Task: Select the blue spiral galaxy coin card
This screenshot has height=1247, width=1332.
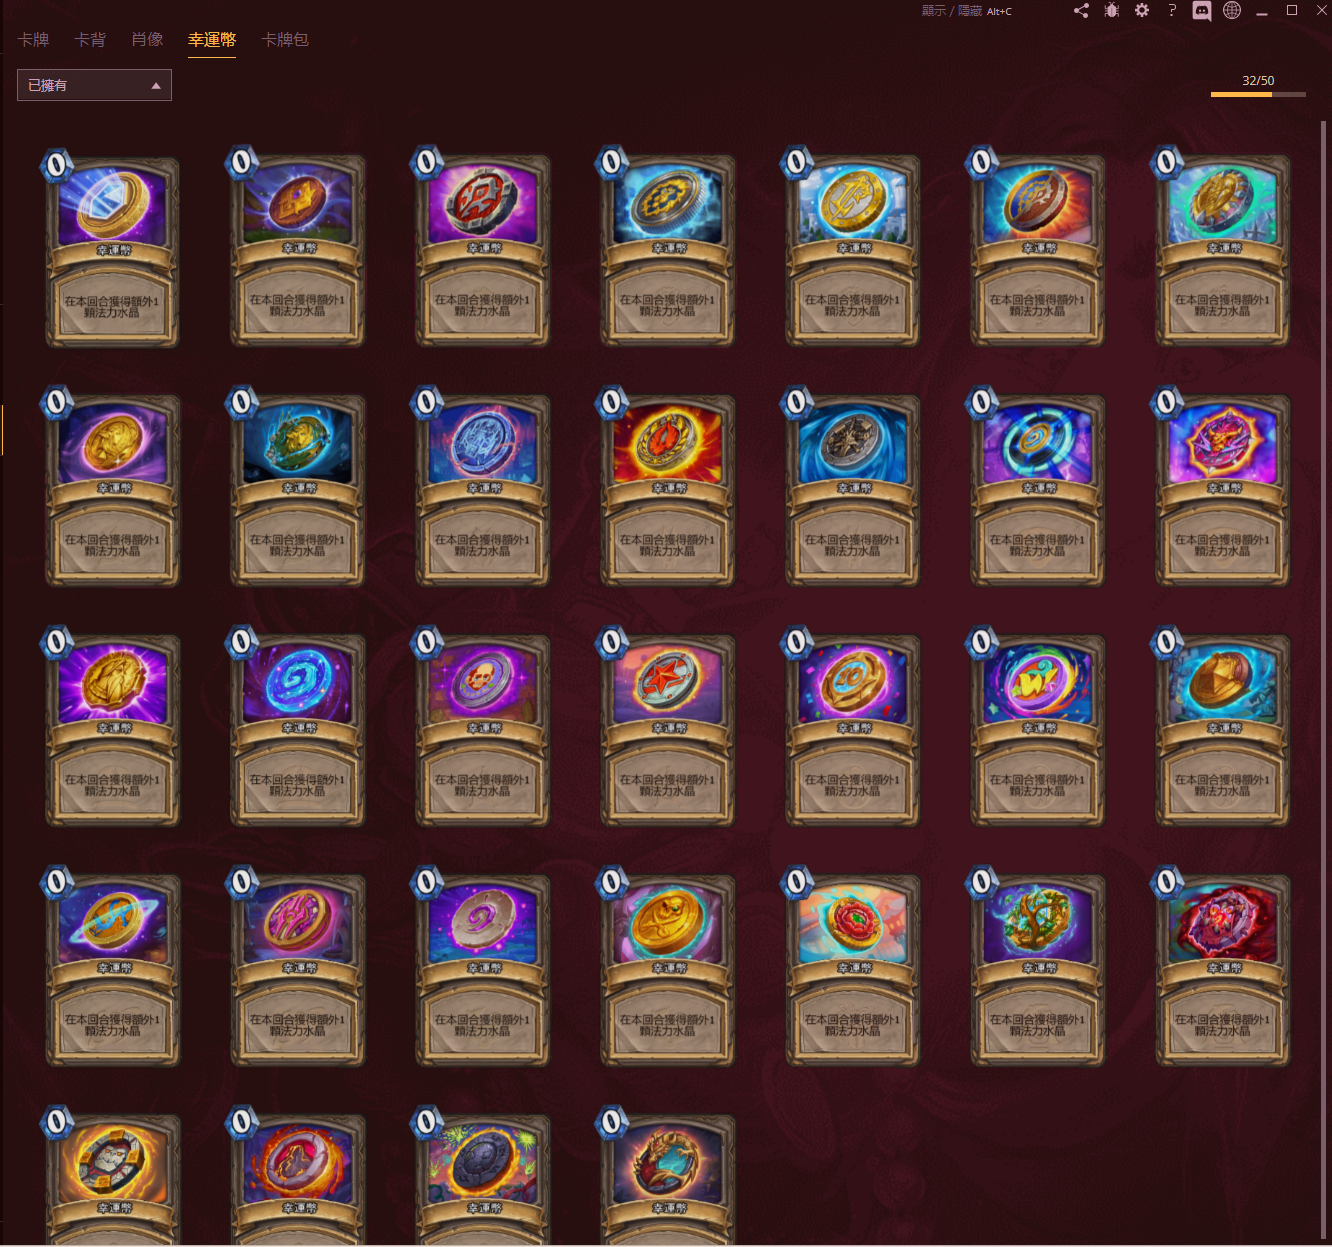Action: [x=297, y=728]
